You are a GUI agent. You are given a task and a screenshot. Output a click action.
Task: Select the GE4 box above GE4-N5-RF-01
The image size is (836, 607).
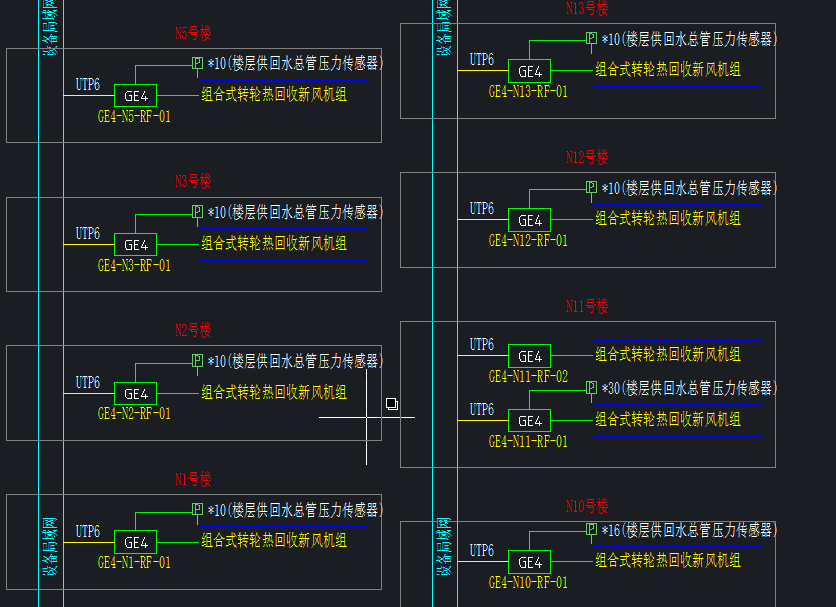(x=135, y=96)
